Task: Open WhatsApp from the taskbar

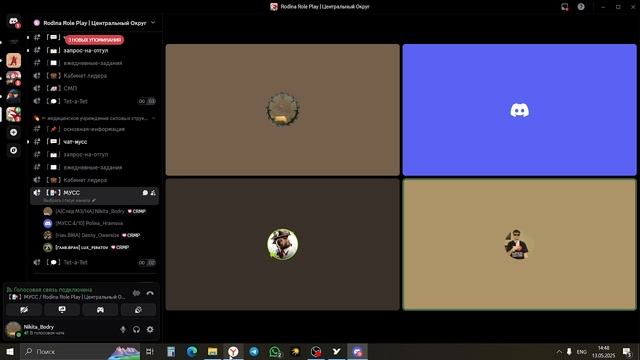Action: tap(275, 351)
